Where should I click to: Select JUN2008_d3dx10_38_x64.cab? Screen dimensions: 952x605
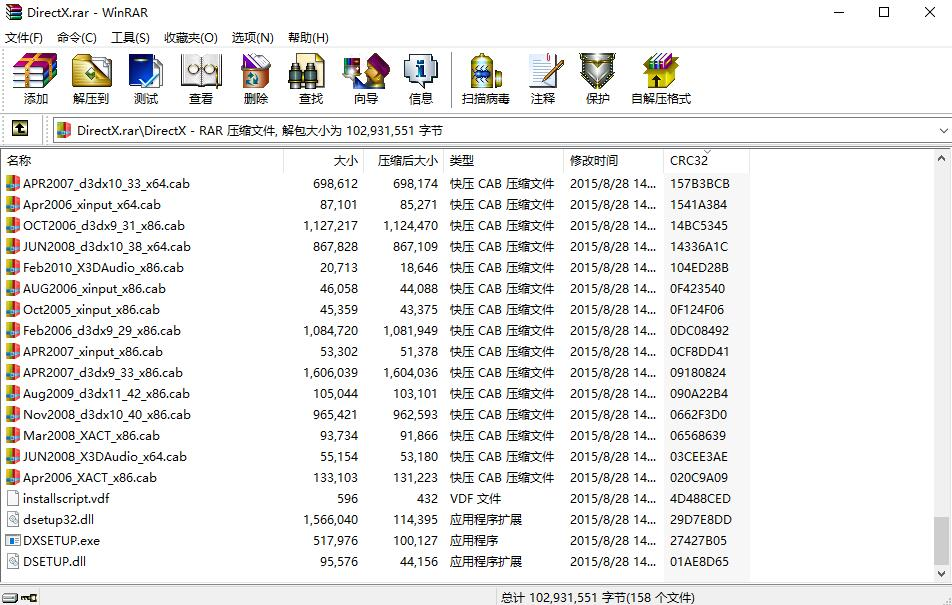pos(107,247)
